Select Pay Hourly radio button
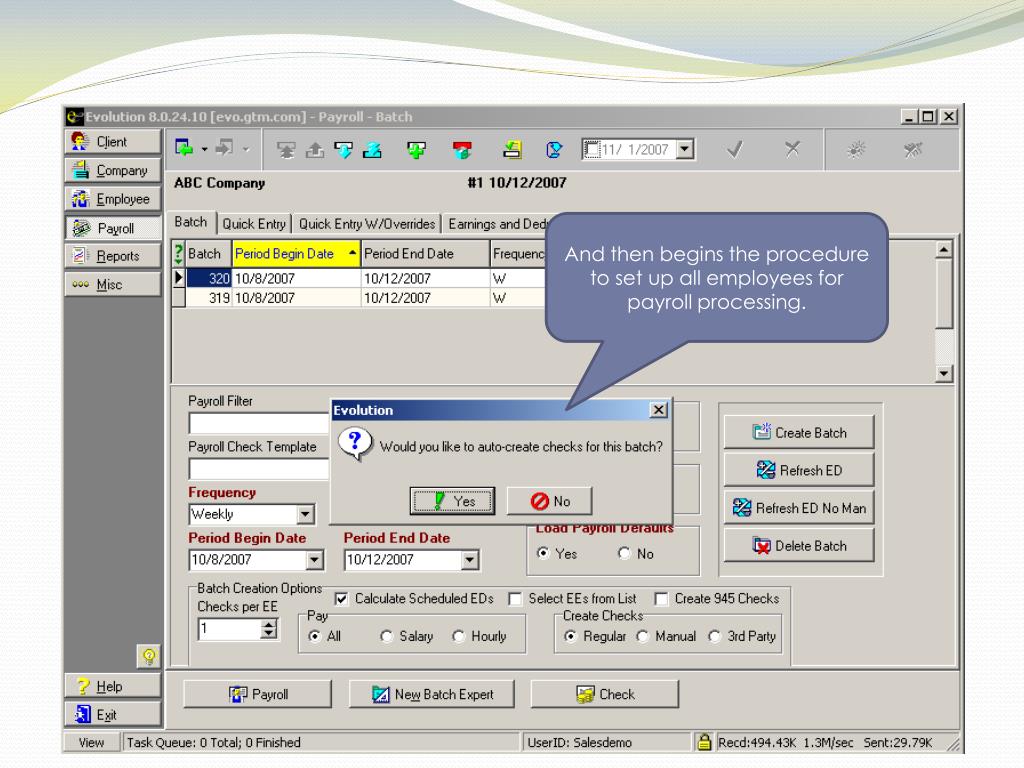 458,636
